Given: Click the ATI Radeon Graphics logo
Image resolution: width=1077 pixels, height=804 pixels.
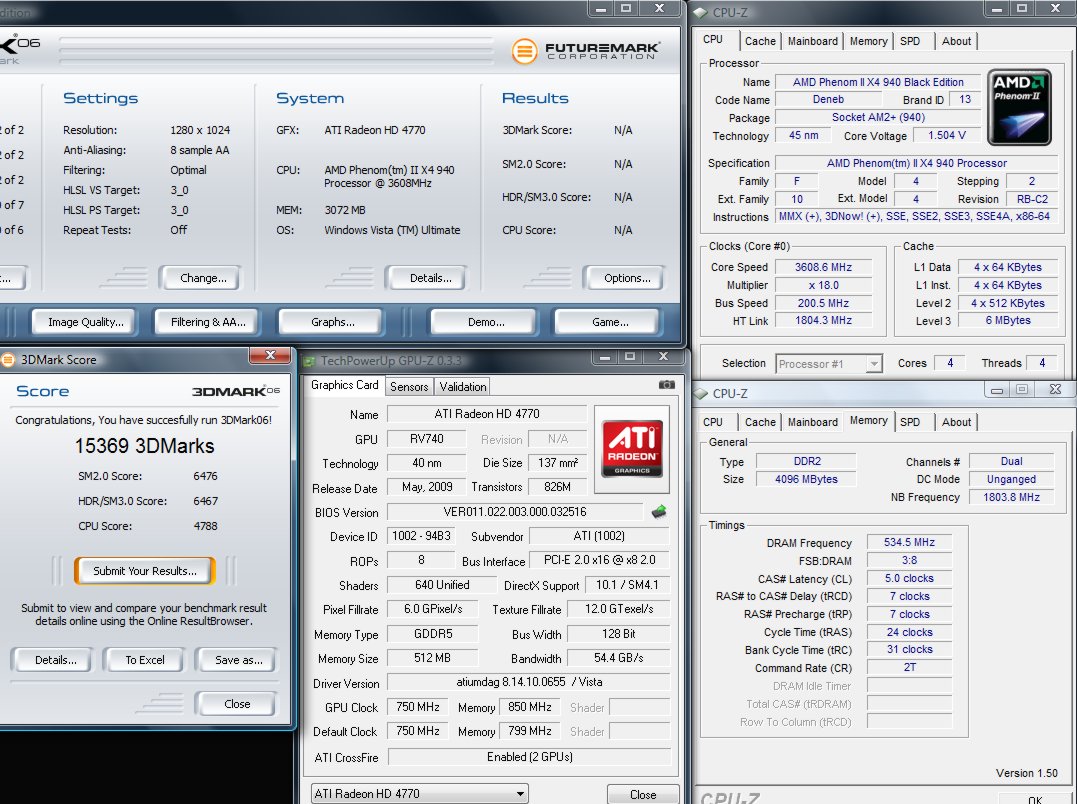Looking at the screenshot, I should tap(632, 449).
